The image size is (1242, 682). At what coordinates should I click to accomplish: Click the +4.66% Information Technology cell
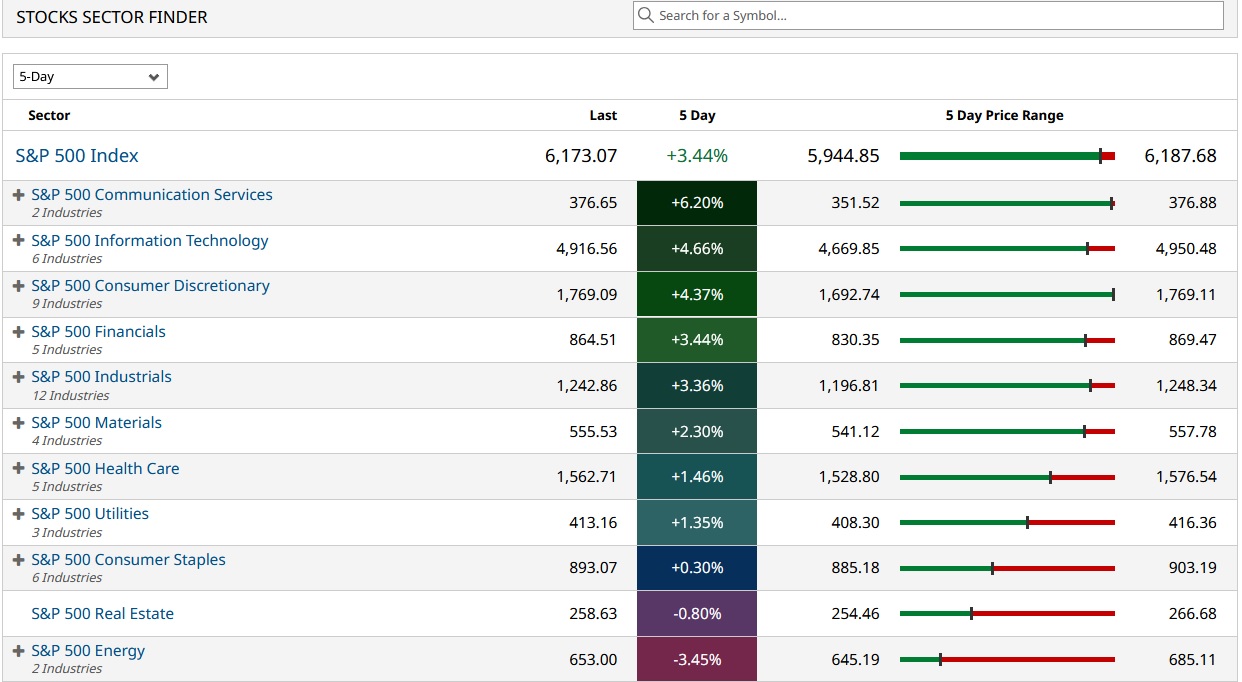tap(697, 249)
